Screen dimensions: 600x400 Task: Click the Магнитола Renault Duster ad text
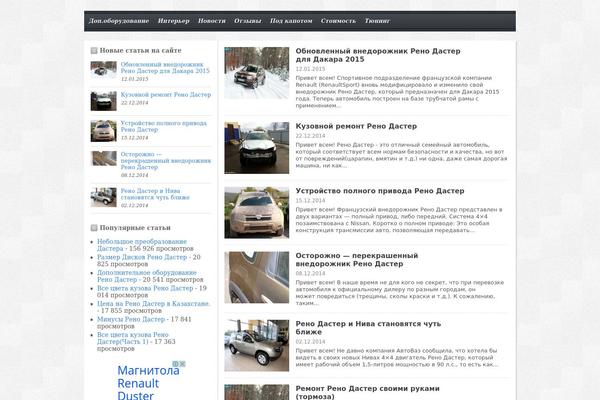[x=148, y=384]
